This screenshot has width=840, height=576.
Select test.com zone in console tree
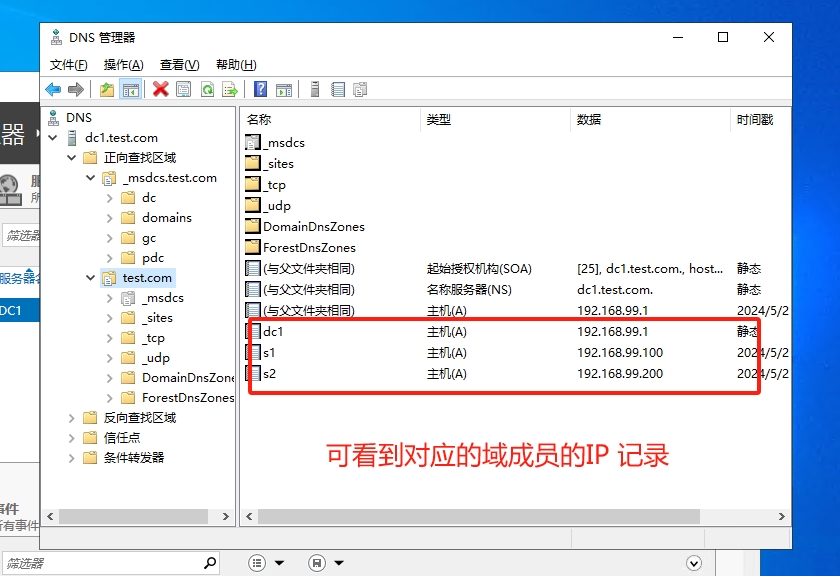(147, 278)
